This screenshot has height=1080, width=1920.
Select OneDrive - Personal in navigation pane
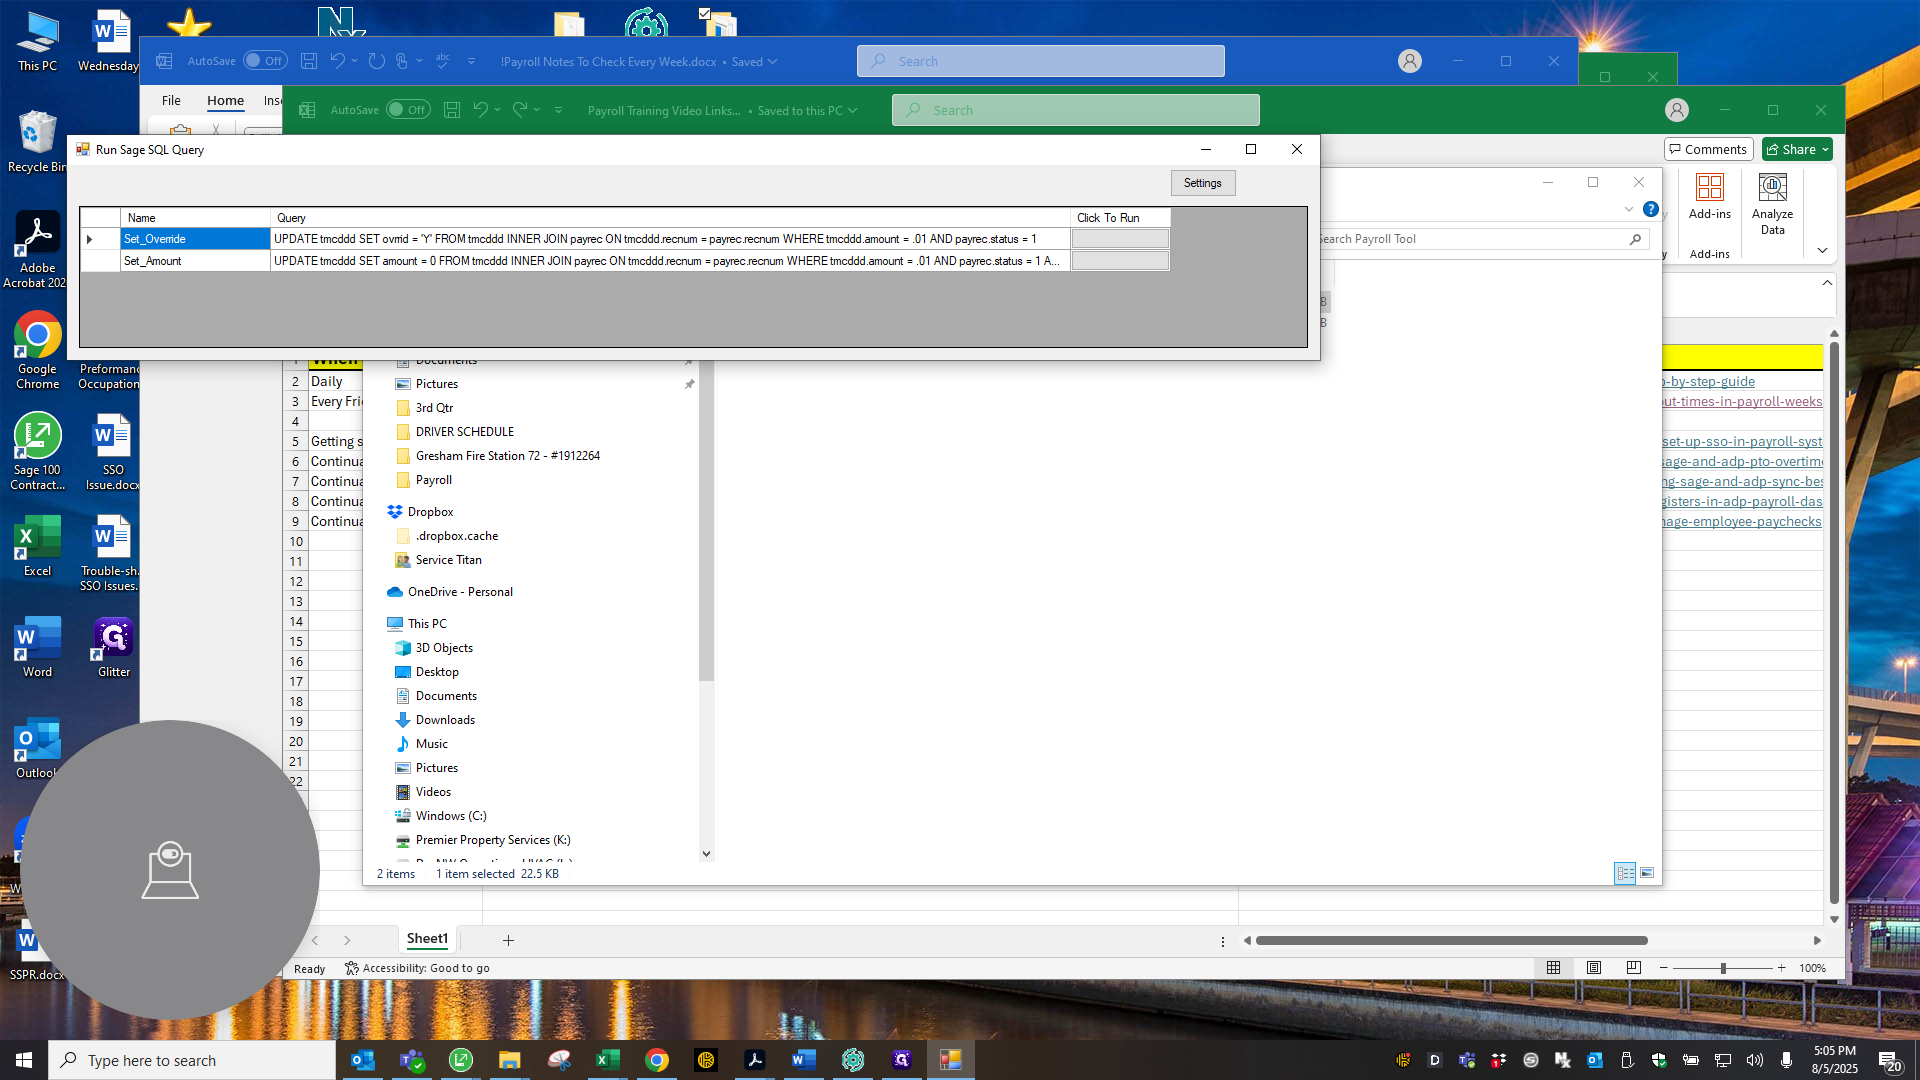[460, 592]
